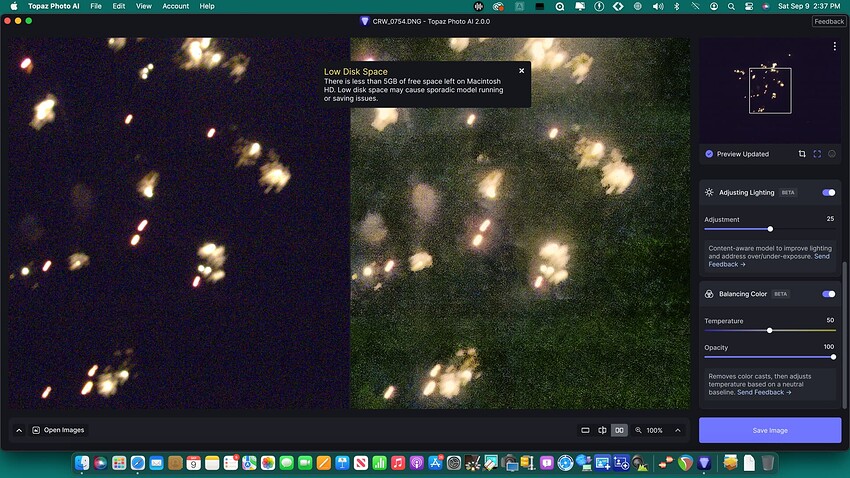Open the Topaz Photo AI menu
The width and height of the screenshot is (850, 478).
pos(54,7)
